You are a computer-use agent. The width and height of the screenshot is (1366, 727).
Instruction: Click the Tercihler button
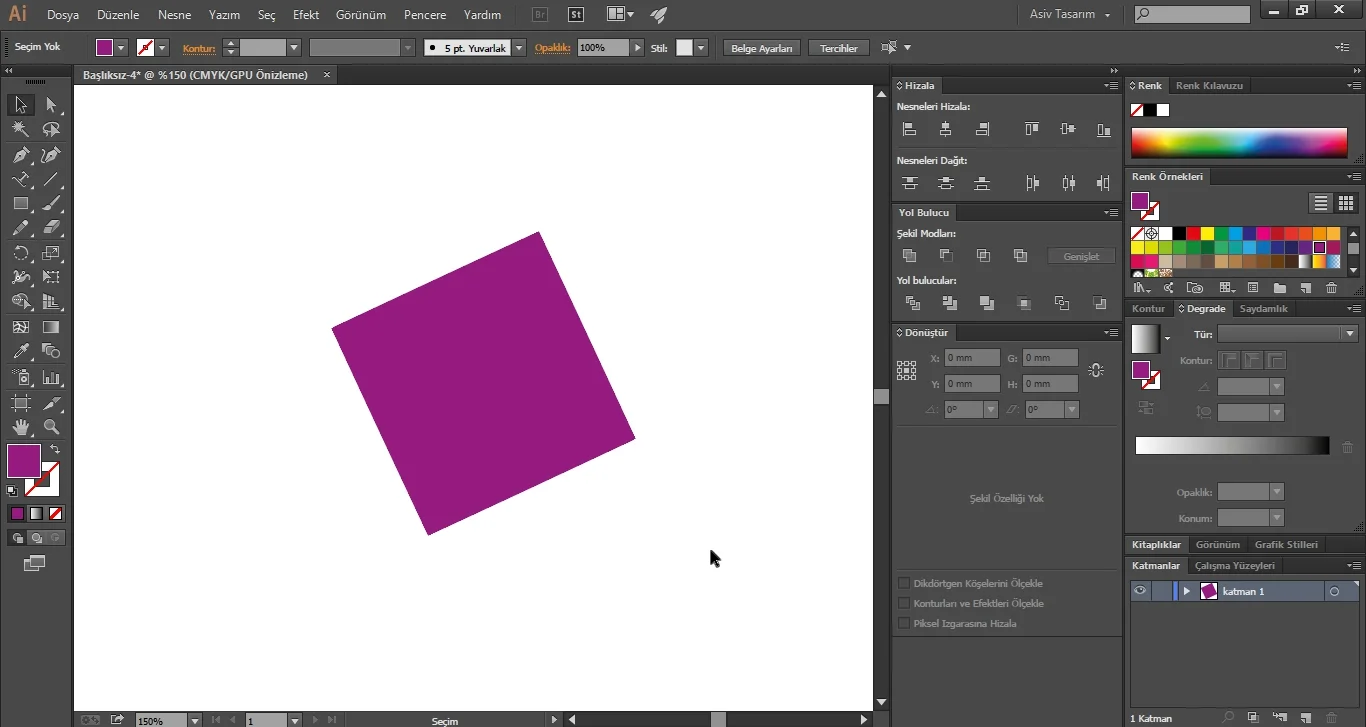(839, 48)
